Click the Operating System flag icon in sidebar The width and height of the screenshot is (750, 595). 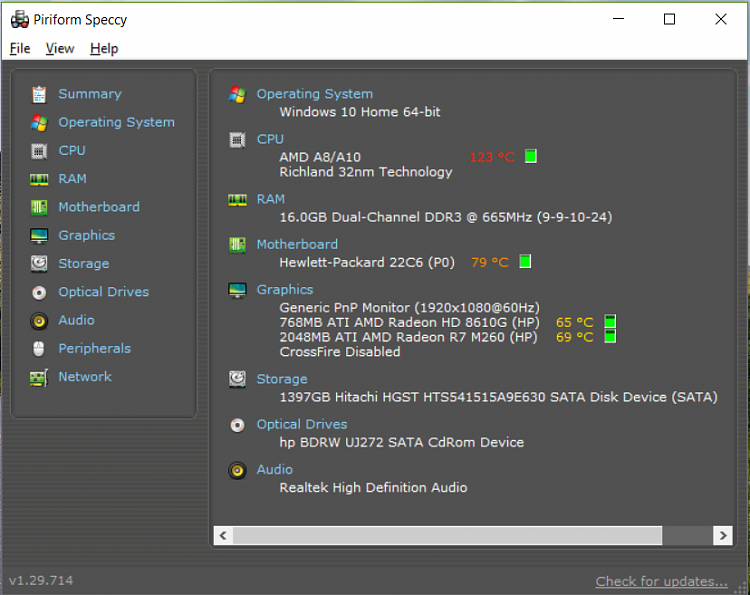point(39,122)
